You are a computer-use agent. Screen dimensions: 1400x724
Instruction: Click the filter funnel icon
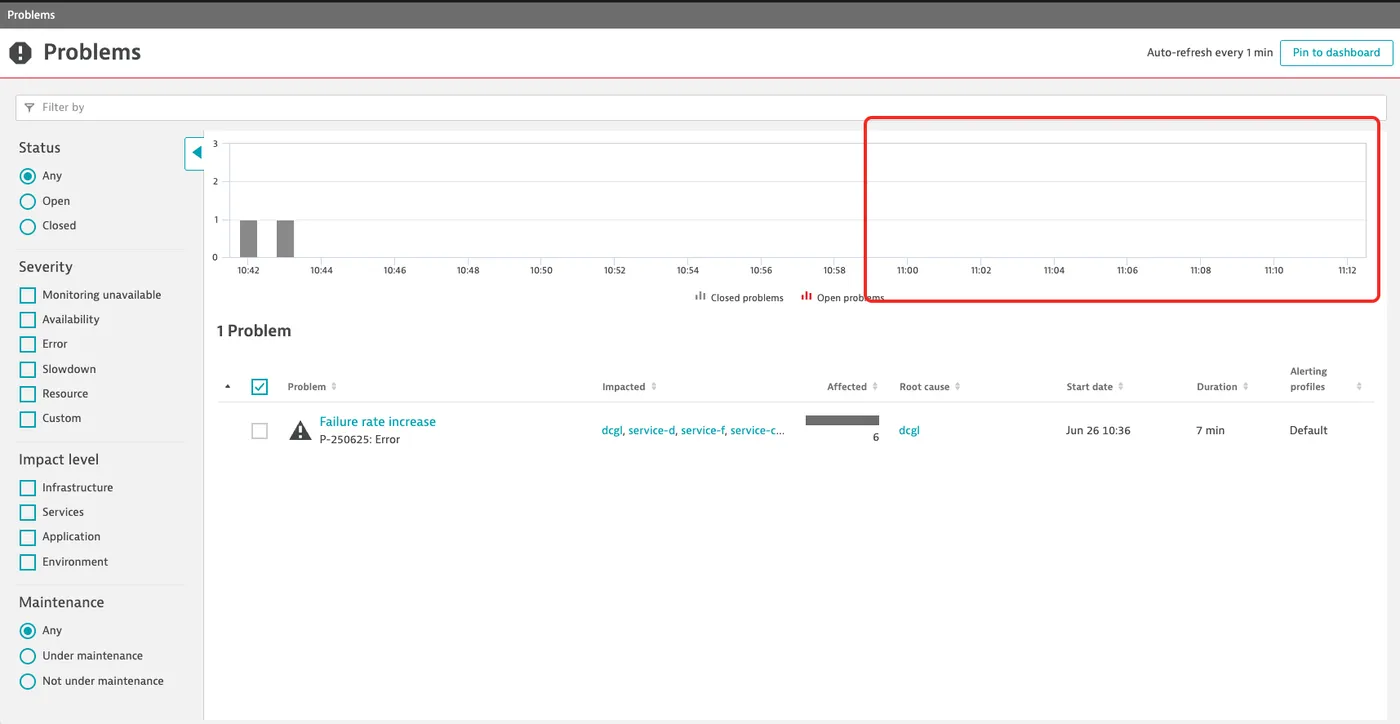[29, 107]
